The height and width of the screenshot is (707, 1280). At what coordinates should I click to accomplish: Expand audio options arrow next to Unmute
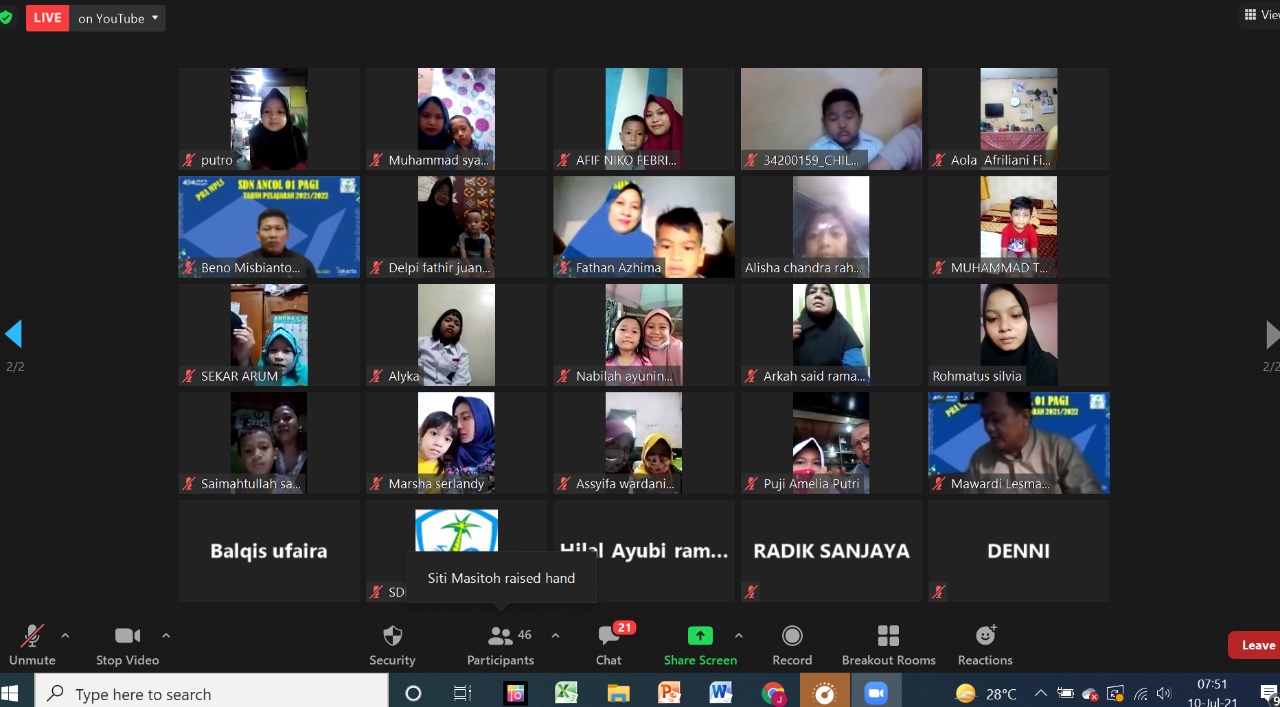[x=65, y=635]
